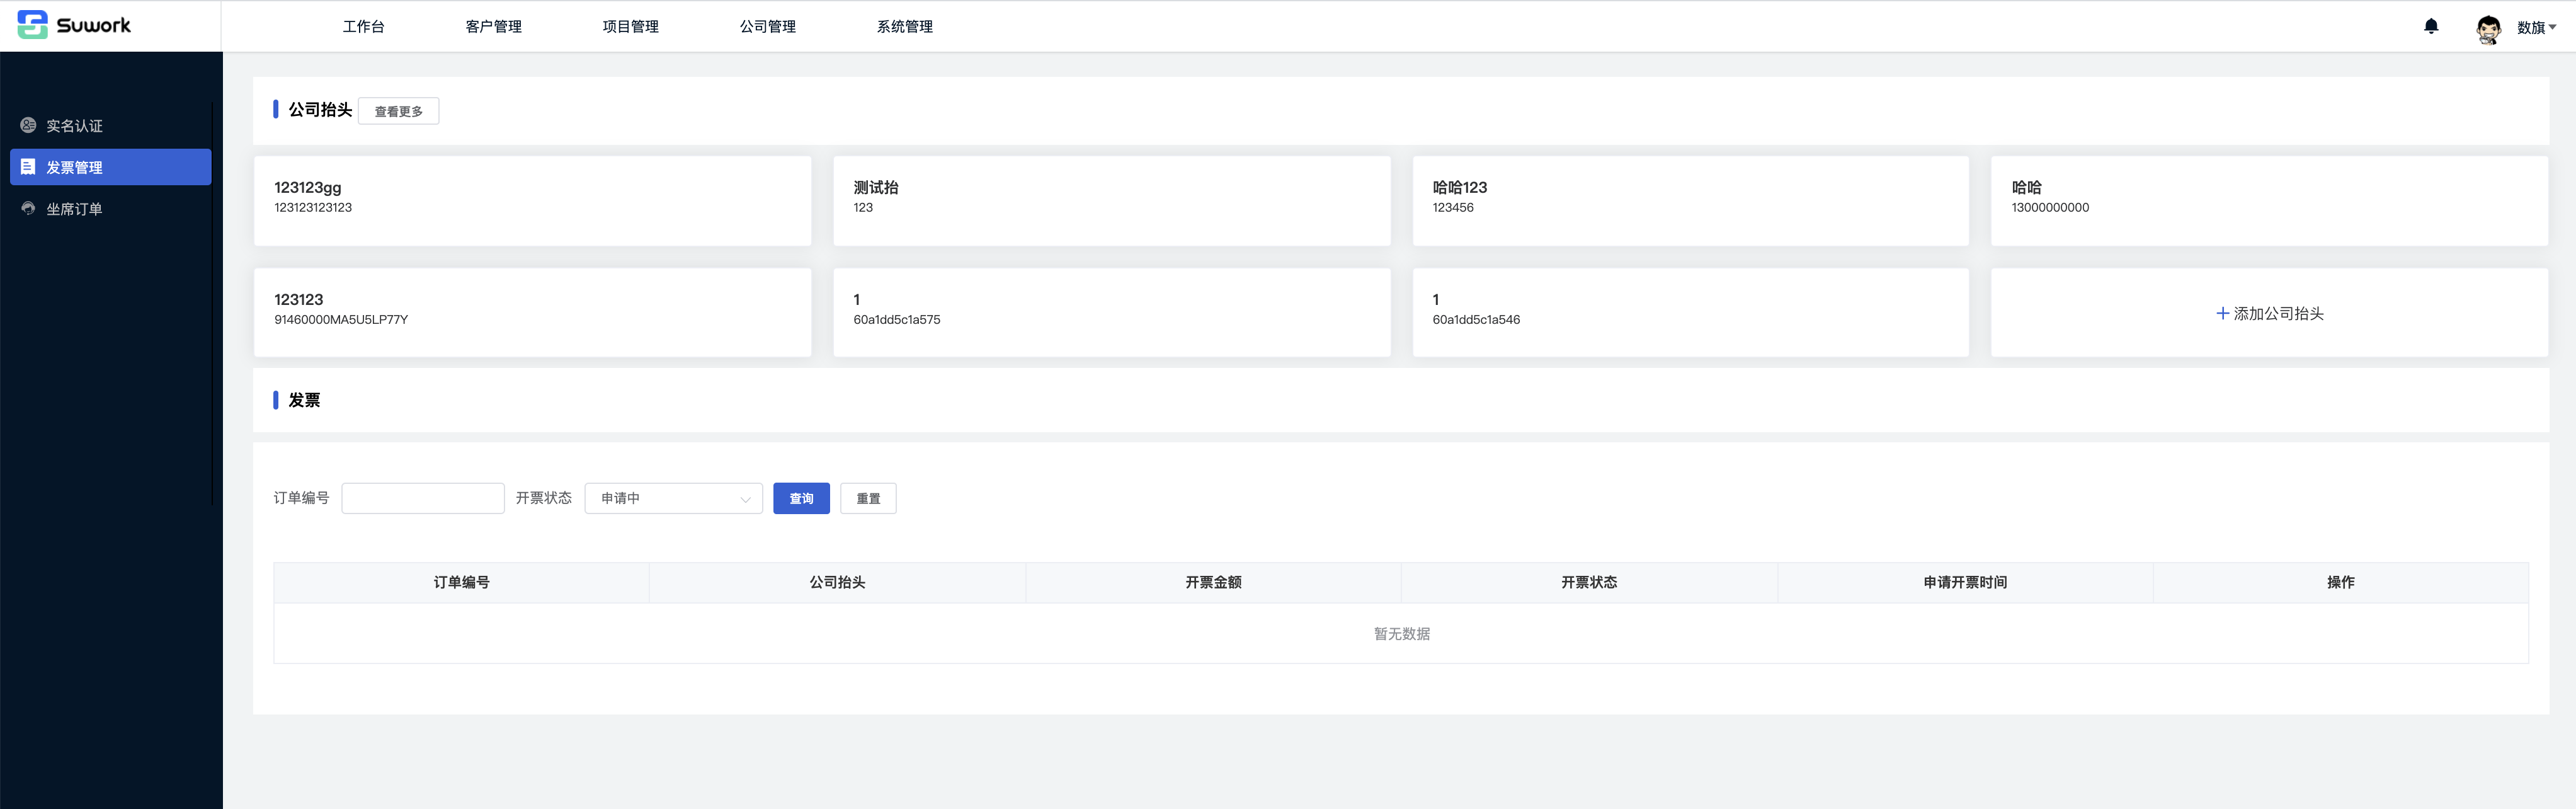Click the 查看更多 button
The image size is (2576, 809).
398,111
